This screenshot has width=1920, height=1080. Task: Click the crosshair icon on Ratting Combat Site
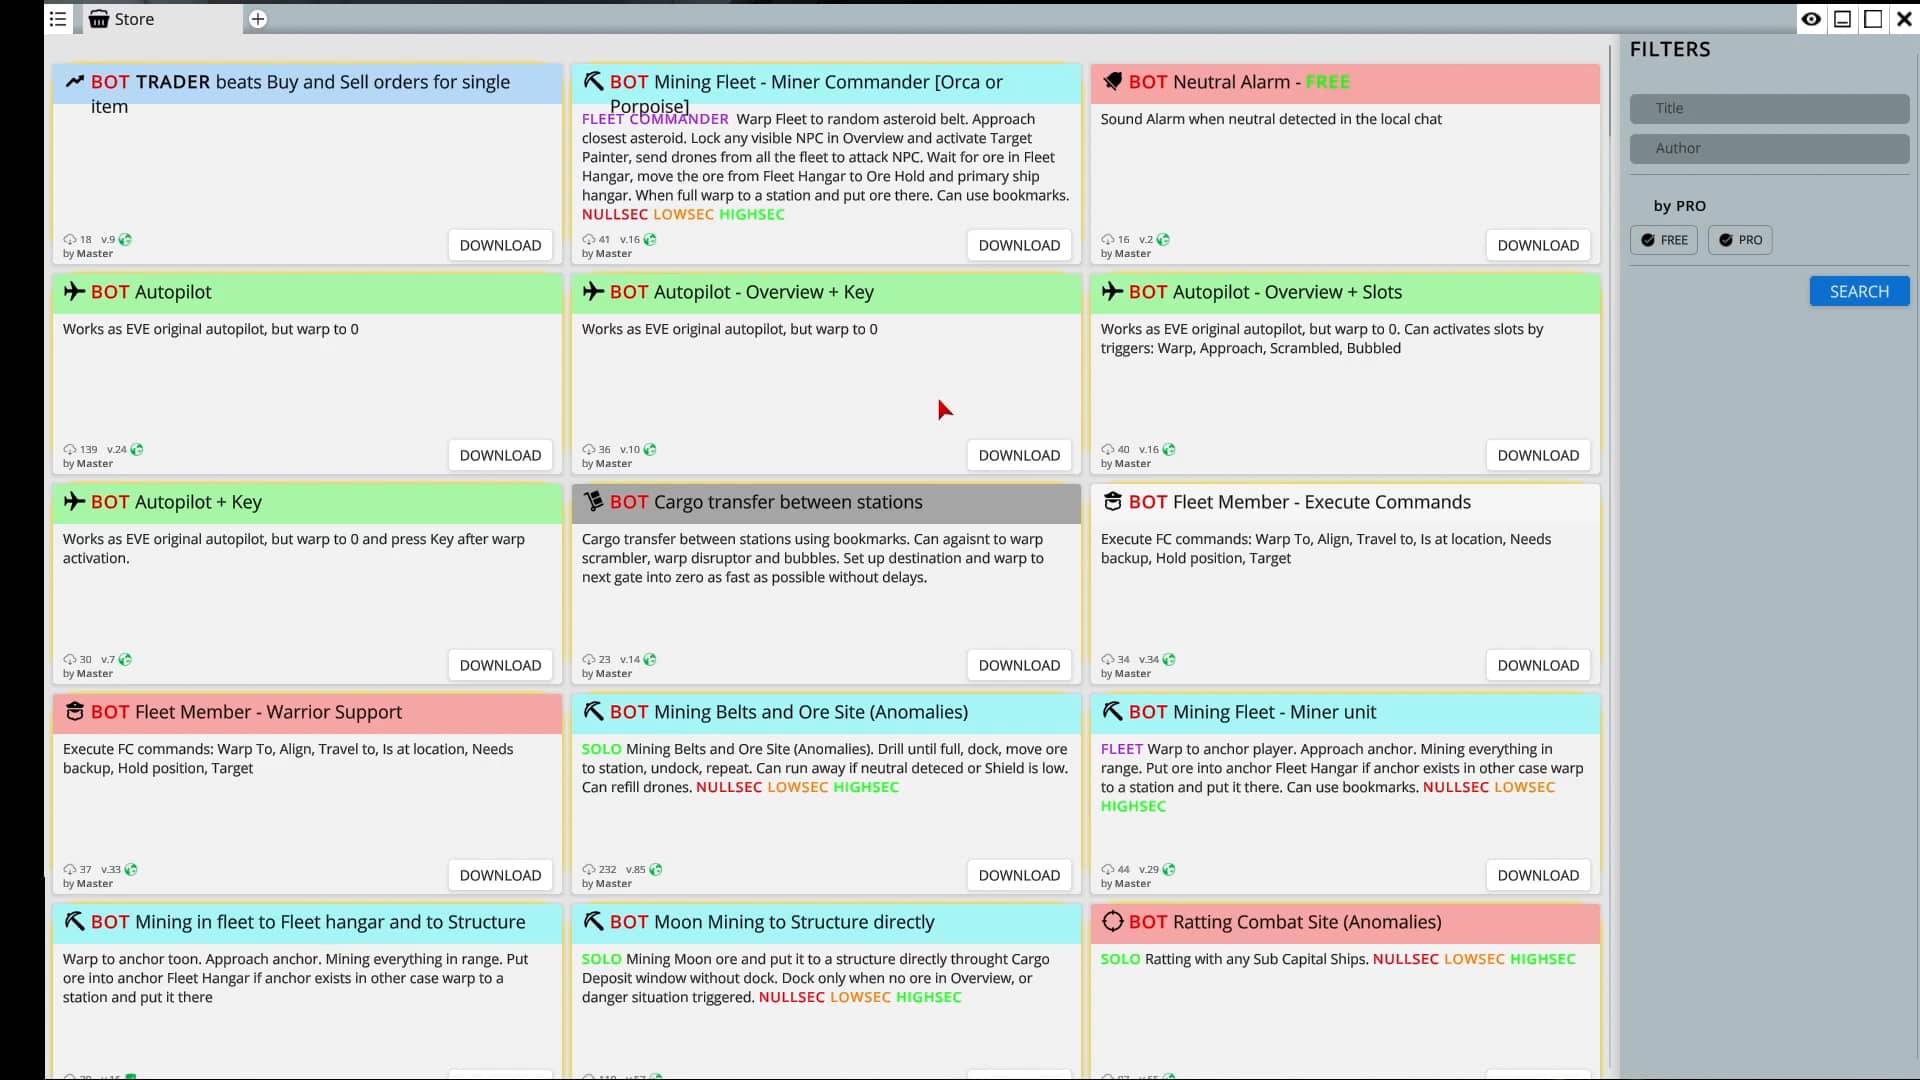coord(1113,921)
